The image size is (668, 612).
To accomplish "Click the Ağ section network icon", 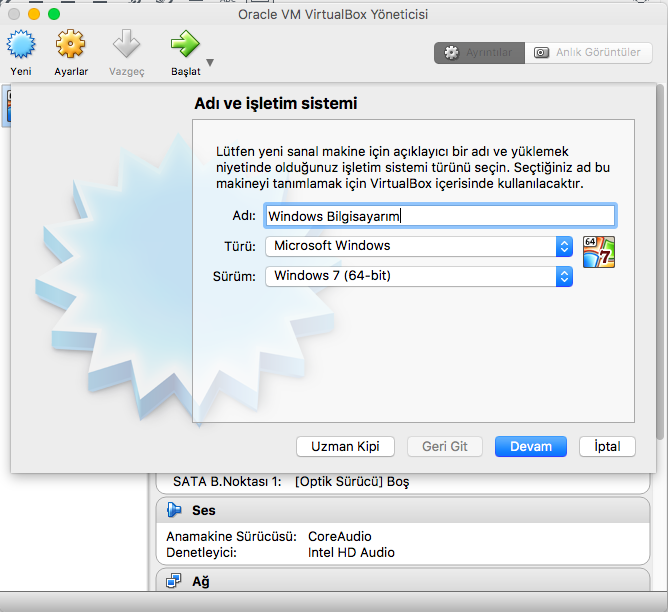I will [173, 580].
